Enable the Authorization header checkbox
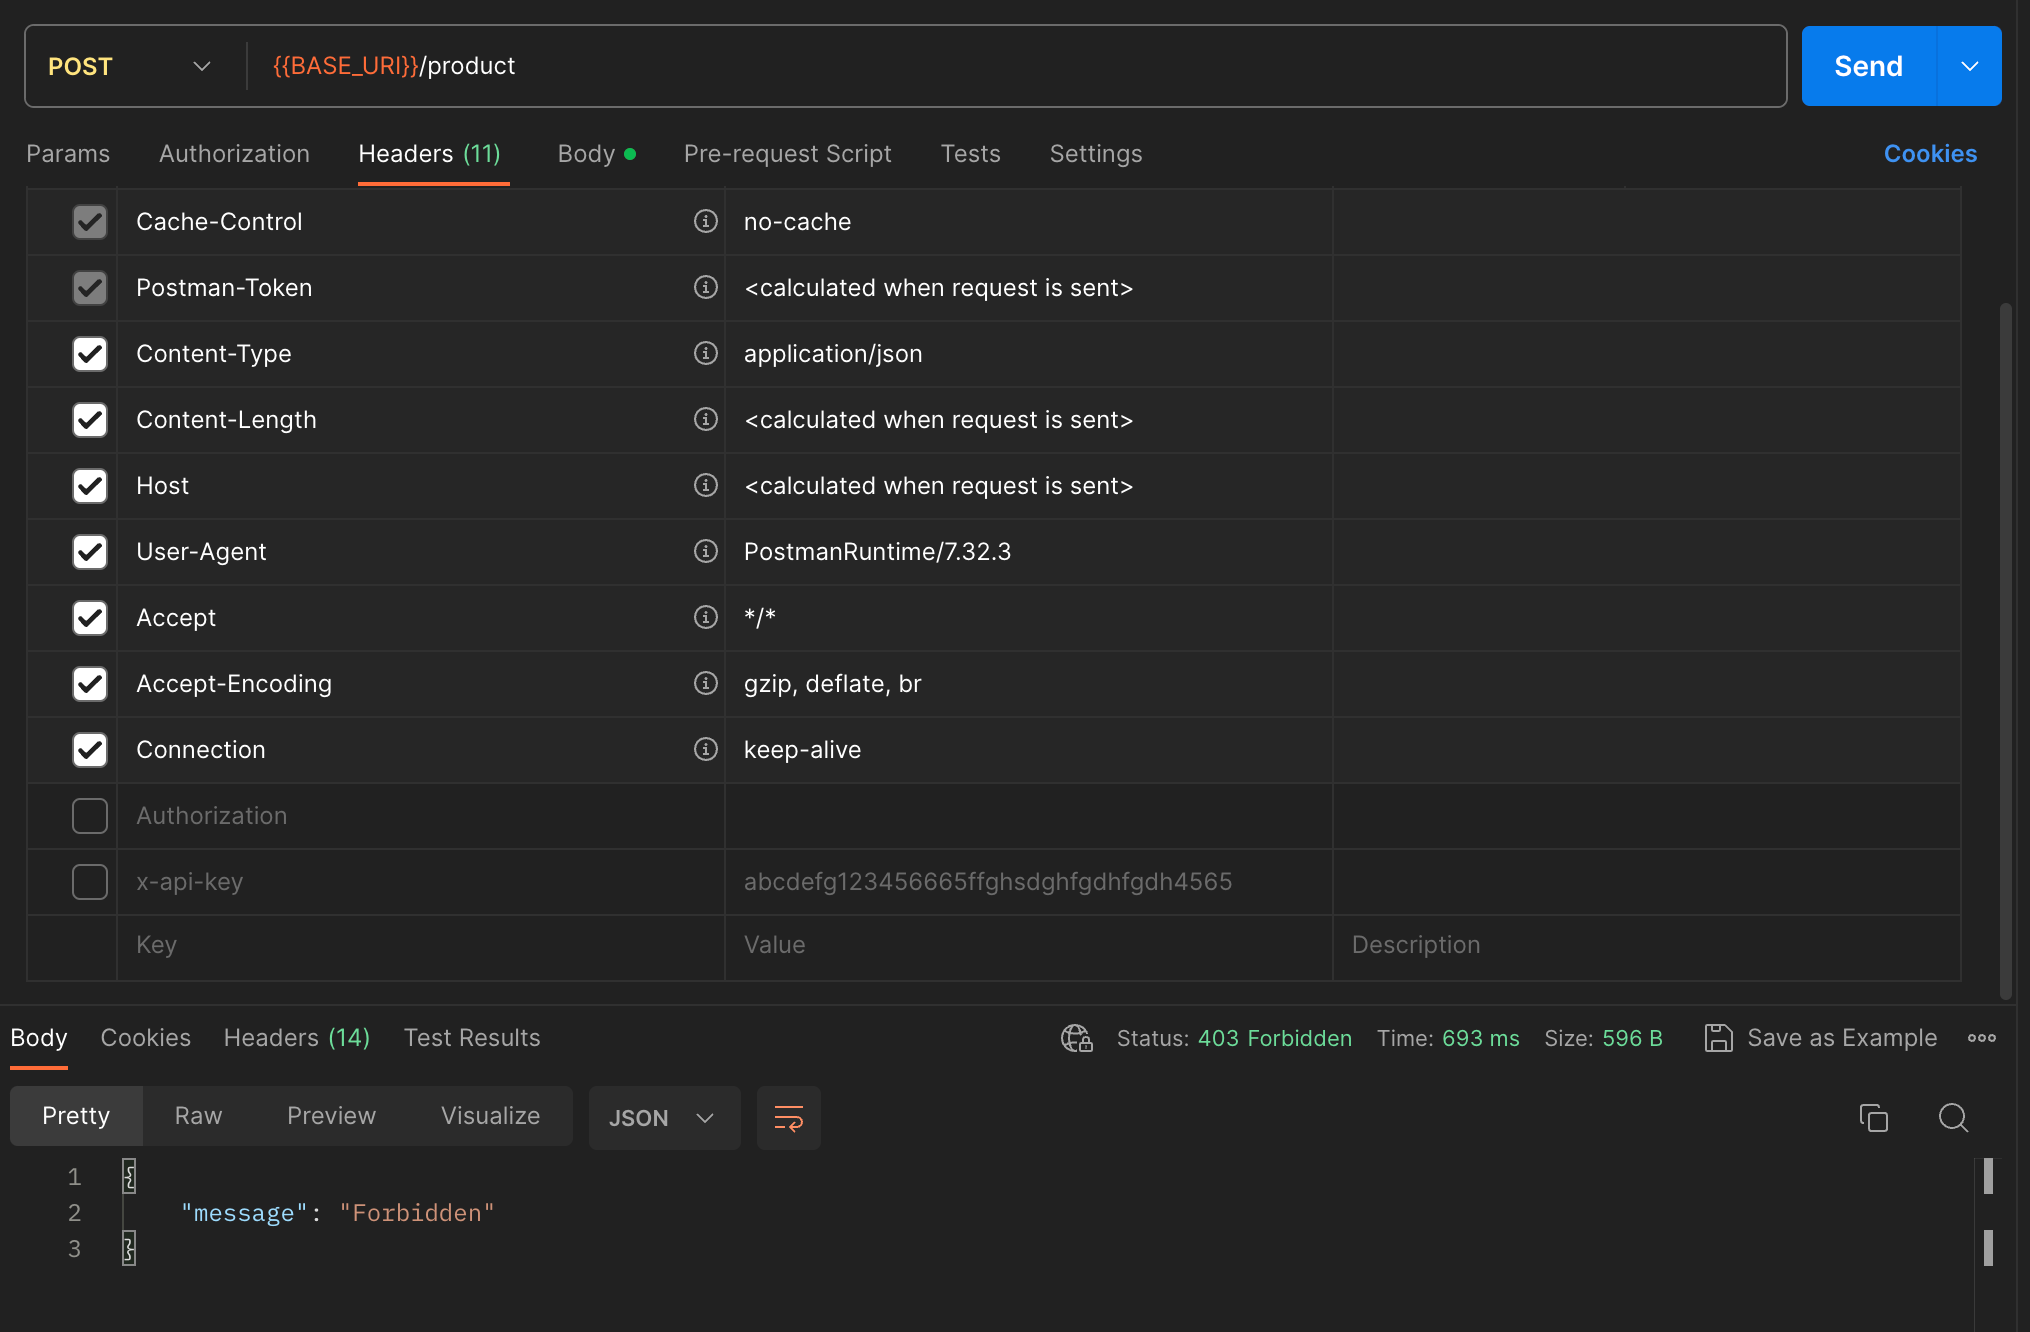This screenshot has width=2030, height=1332. 90,816
